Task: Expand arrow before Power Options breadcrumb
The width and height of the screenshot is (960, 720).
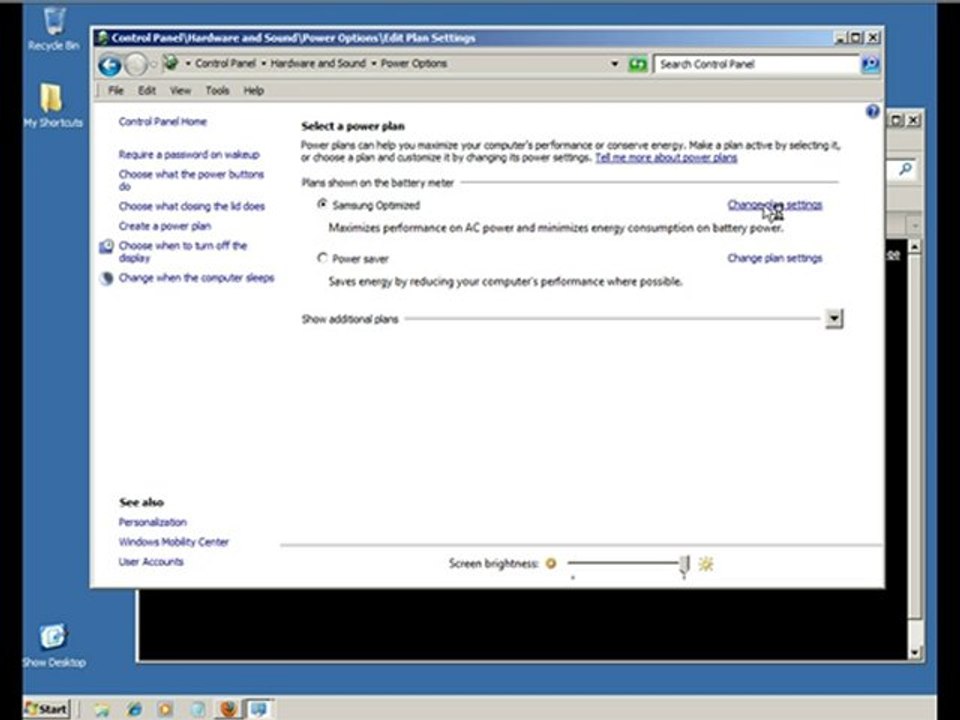Action: pos(373,63)
